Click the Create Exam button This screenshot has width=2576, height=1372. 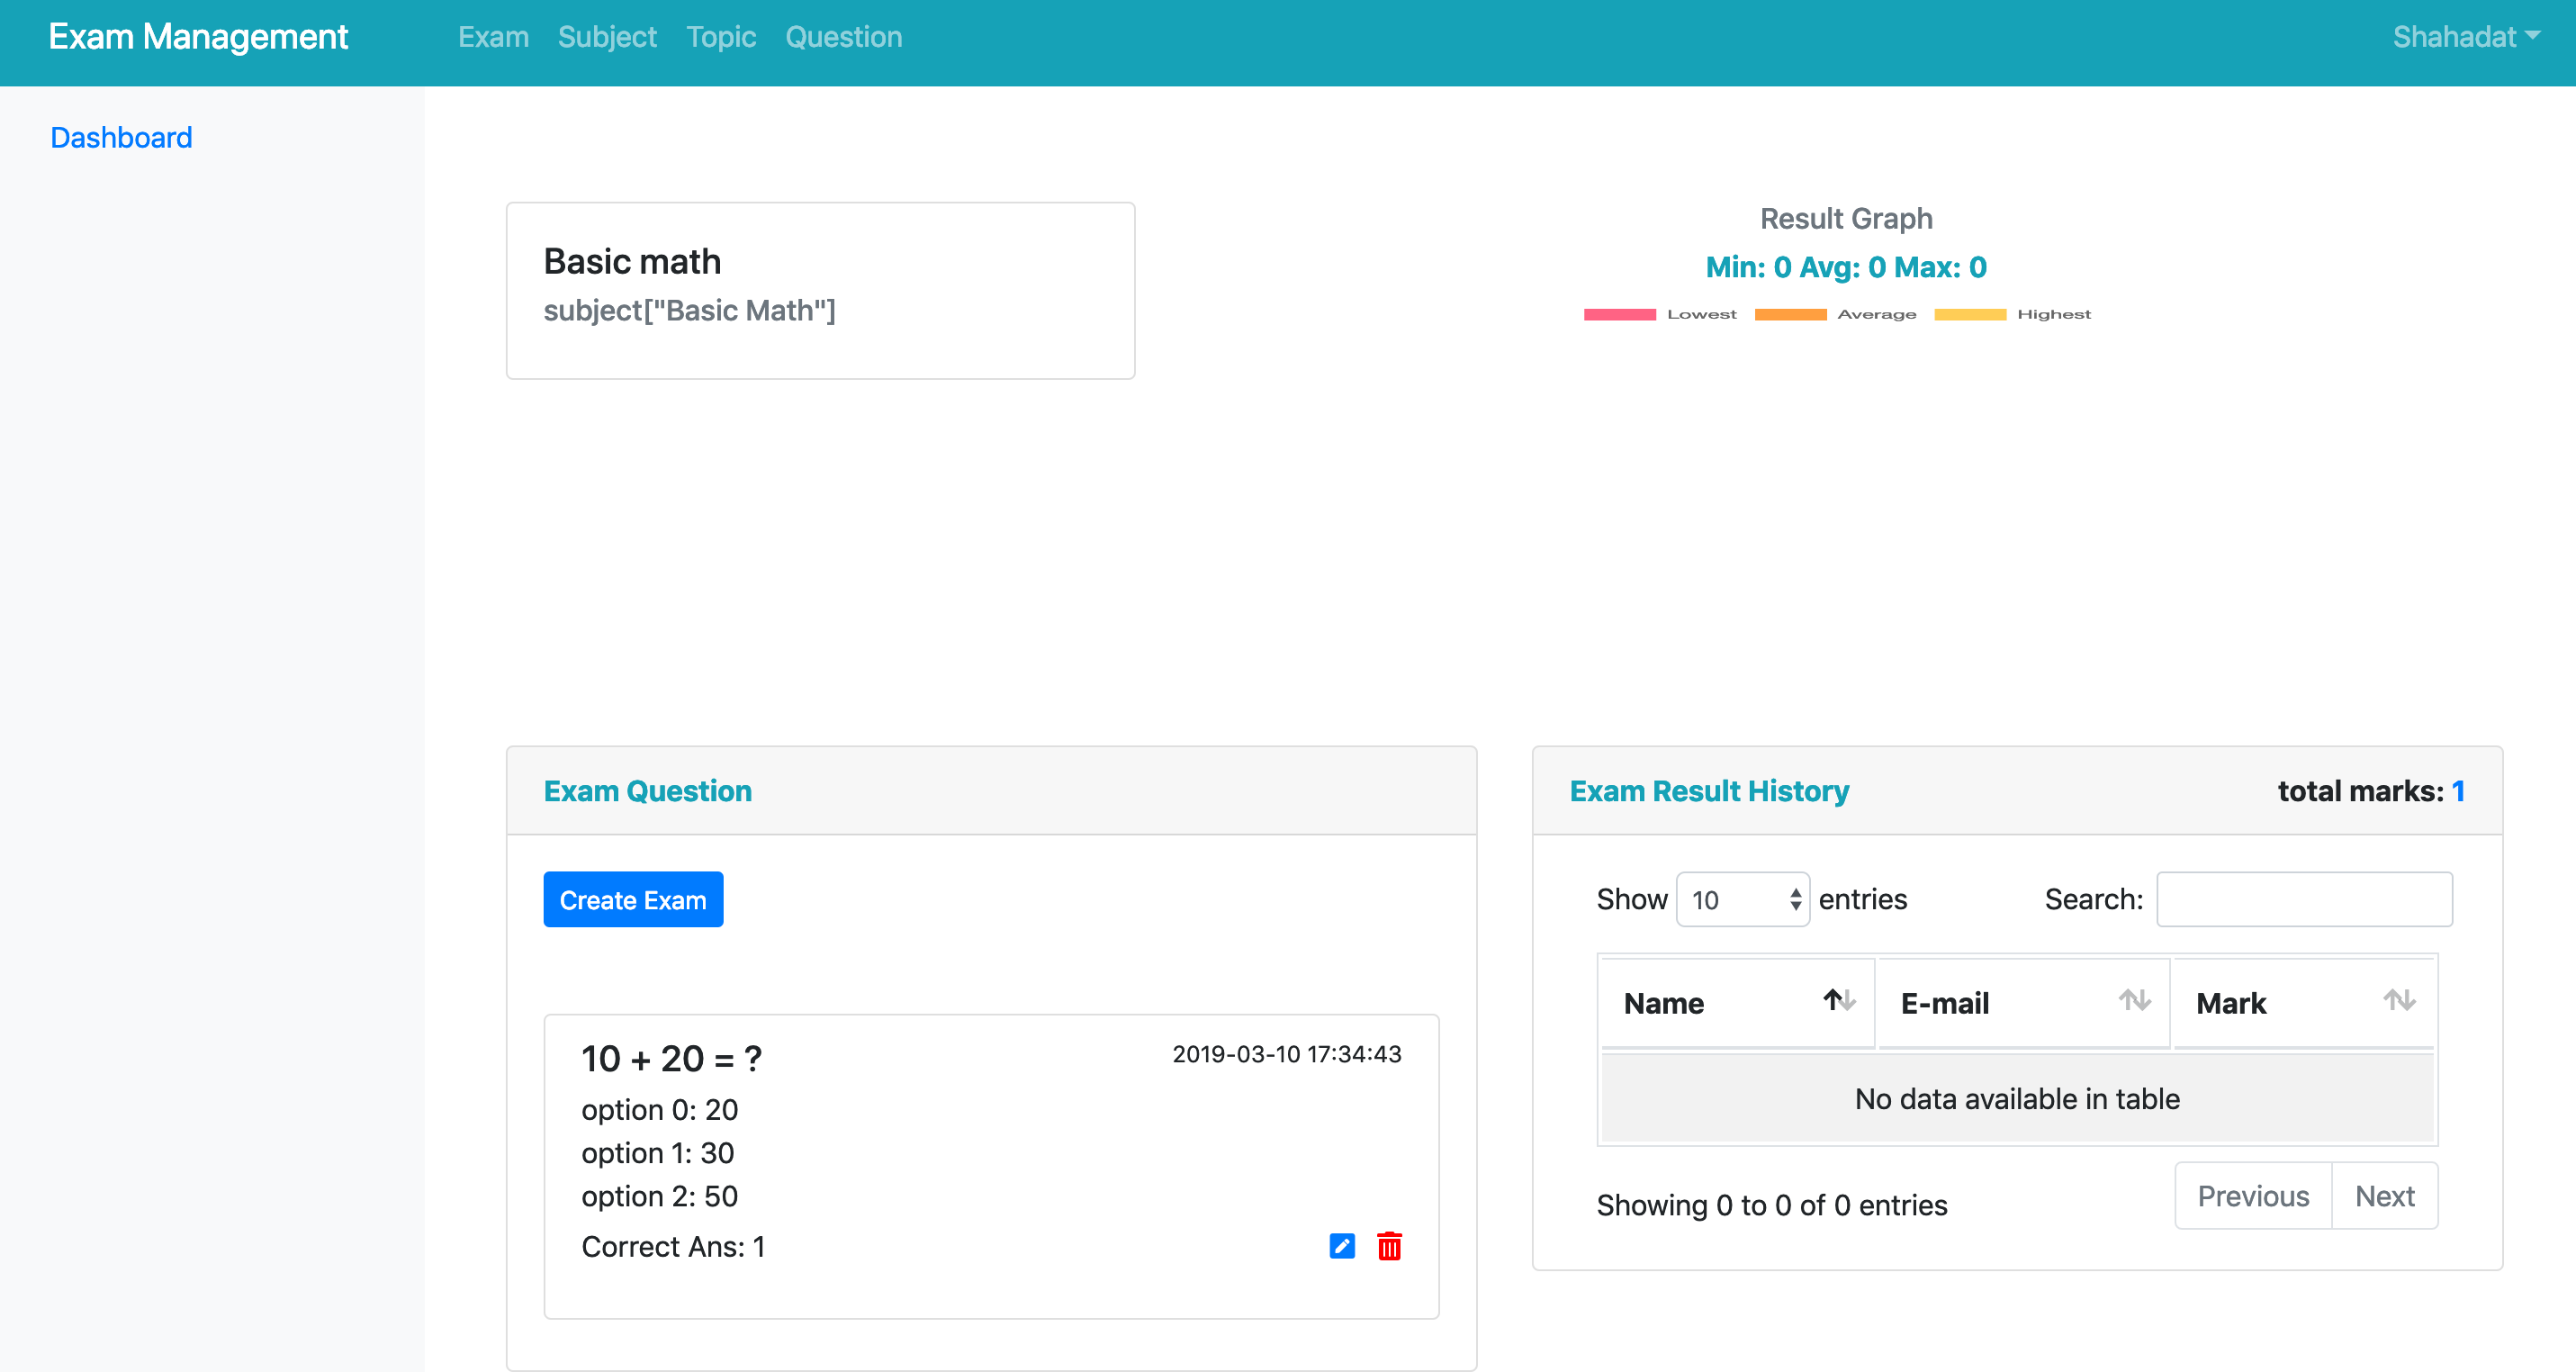633,899
